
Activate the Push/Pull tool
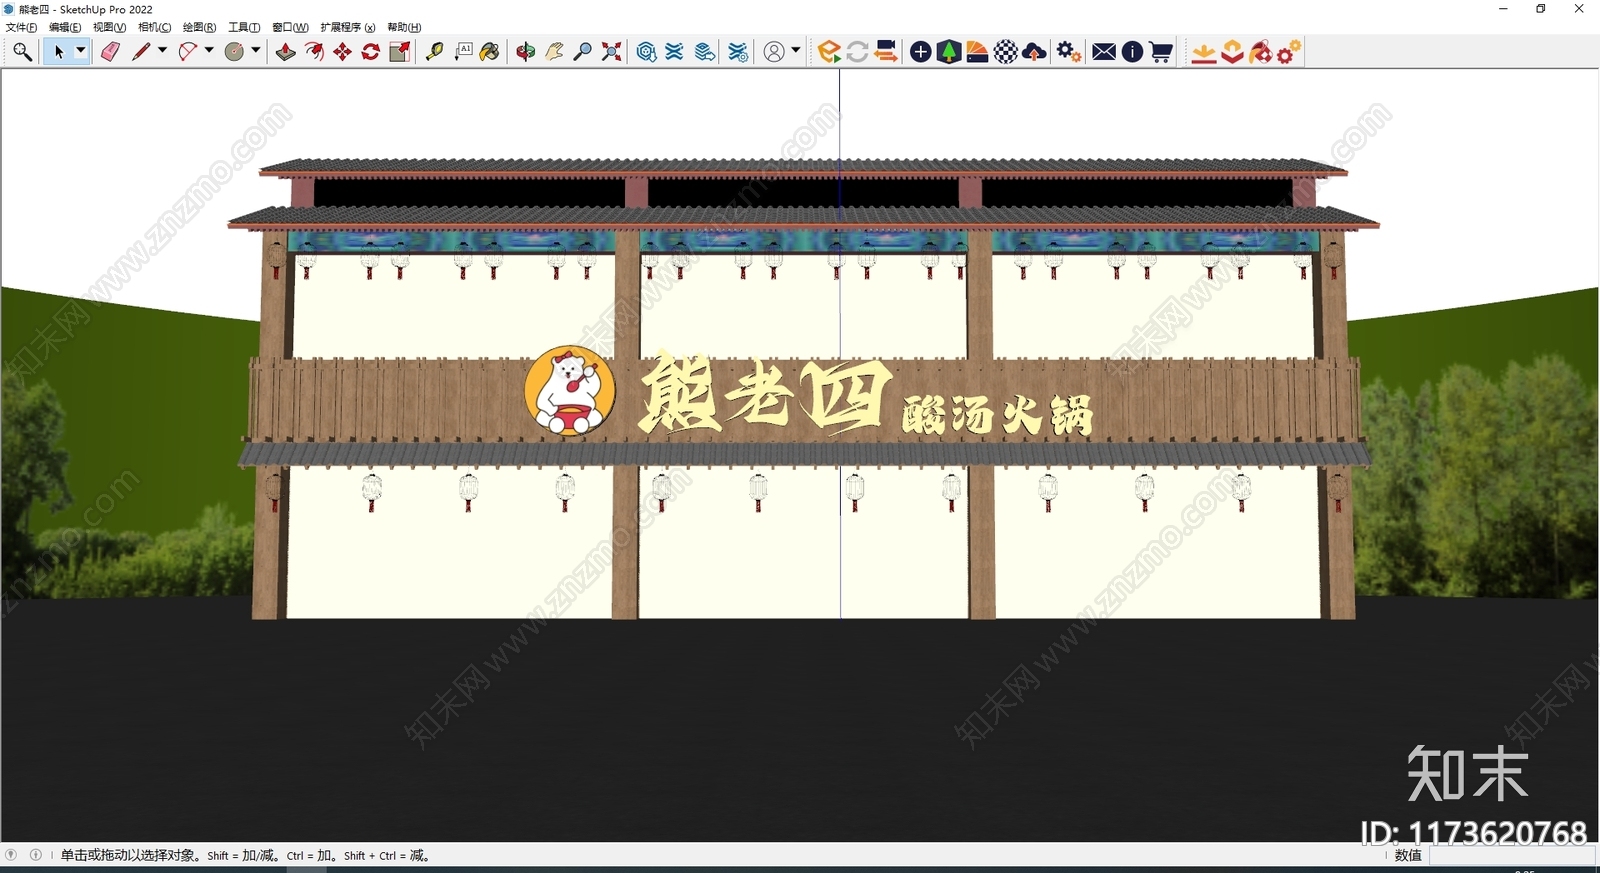pos(286,52)
